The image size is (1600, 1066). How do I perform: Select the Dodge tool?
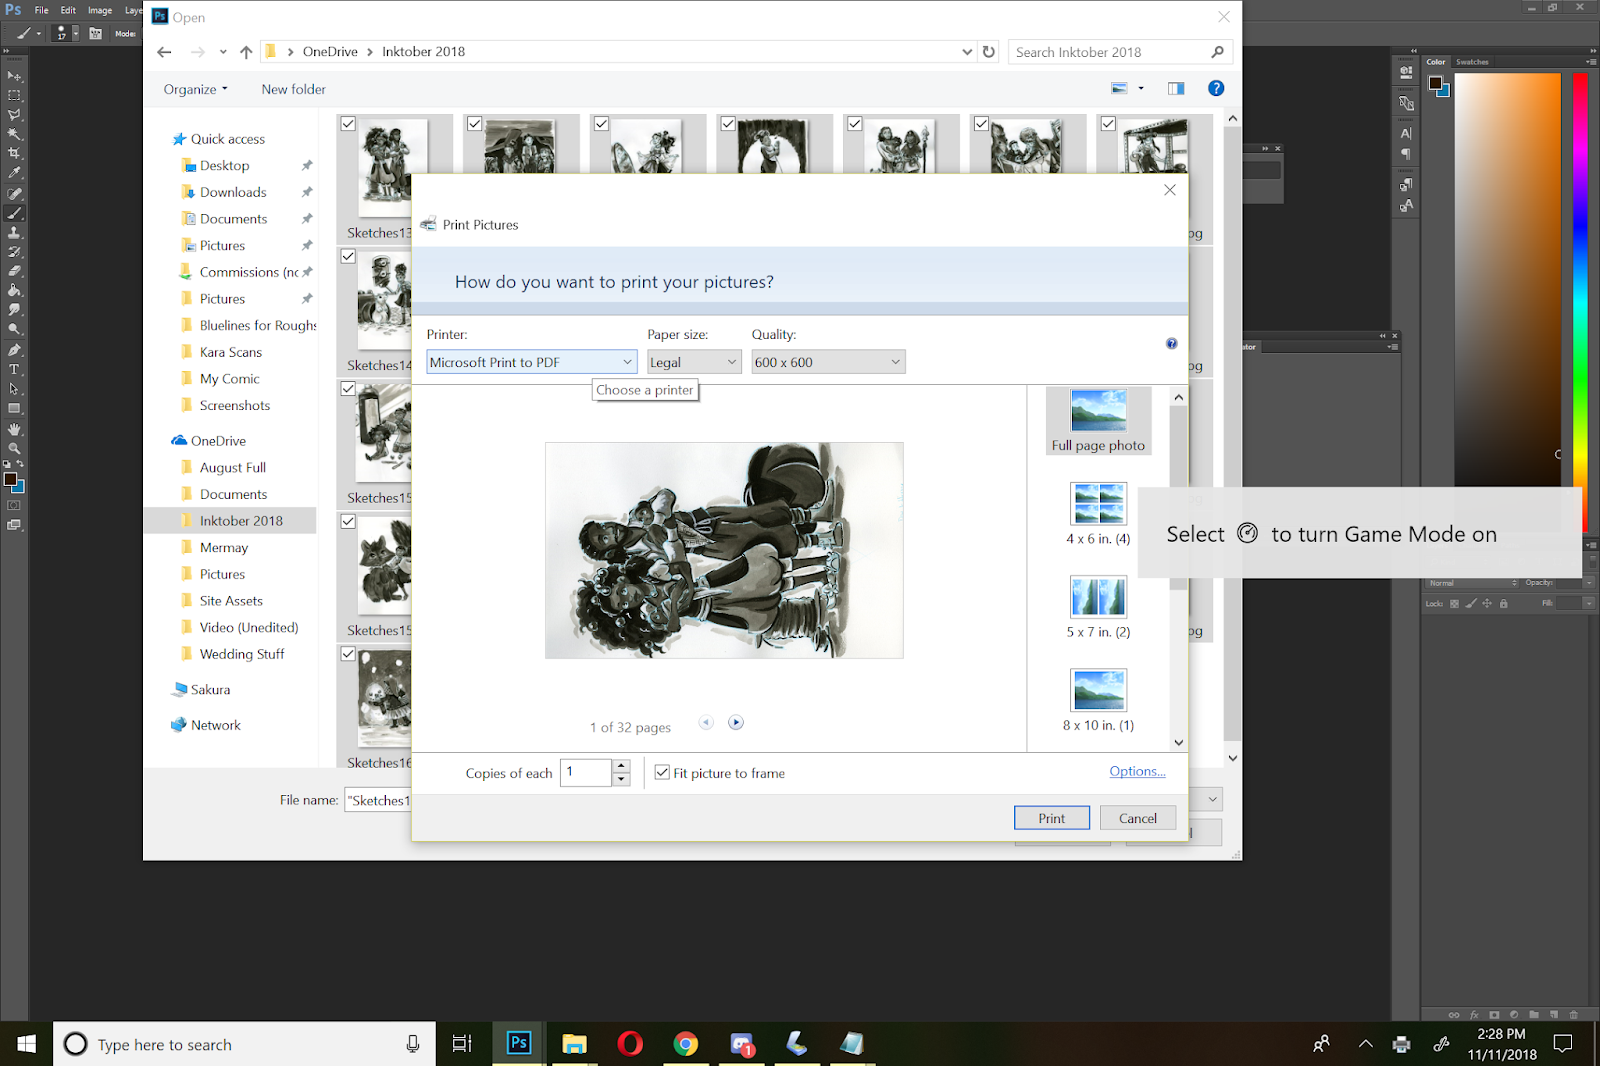pos(14,330)
